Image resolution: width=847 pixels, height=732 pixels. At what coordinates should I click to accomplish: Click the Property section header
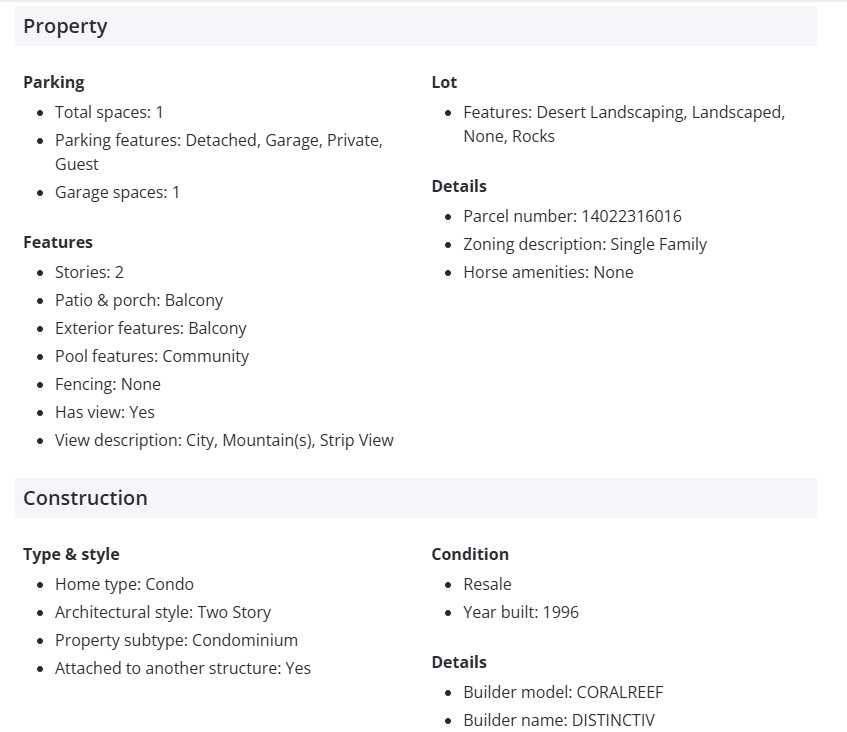[65, 27]
